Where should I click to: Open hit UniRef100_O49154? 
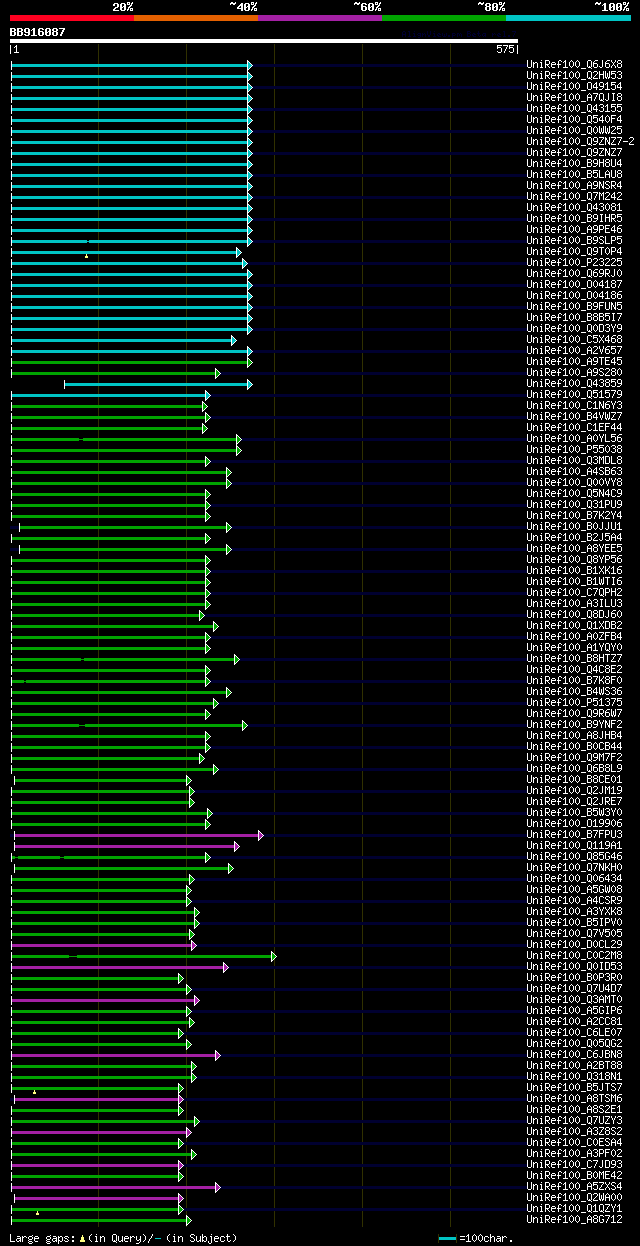[574, 86]
